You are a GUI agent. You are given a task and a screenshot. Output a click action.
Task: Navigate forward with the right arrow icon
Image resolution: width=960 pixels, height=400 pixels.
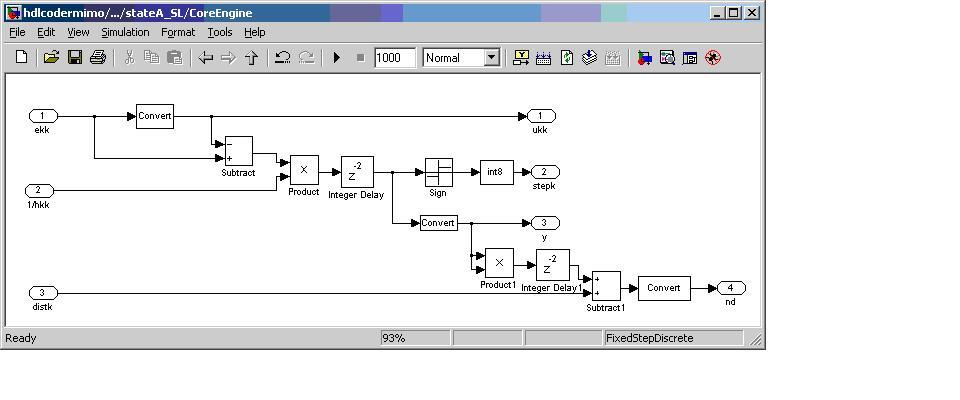pos(228,58)
